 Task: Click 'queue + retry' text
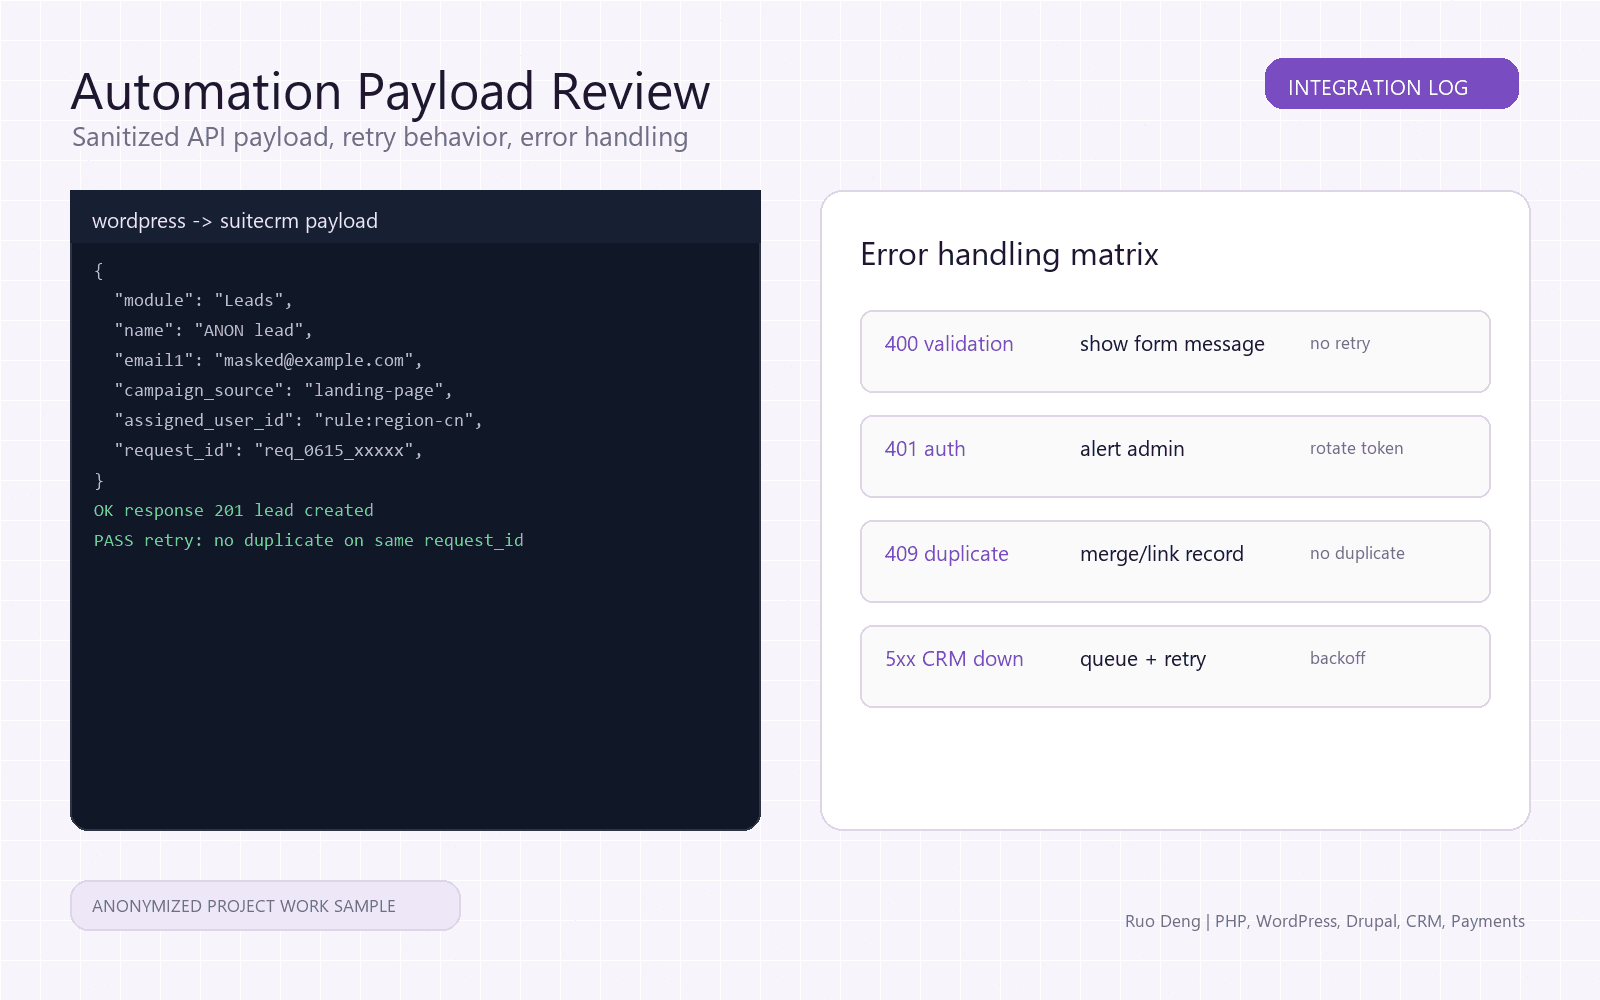(1143, 659)
